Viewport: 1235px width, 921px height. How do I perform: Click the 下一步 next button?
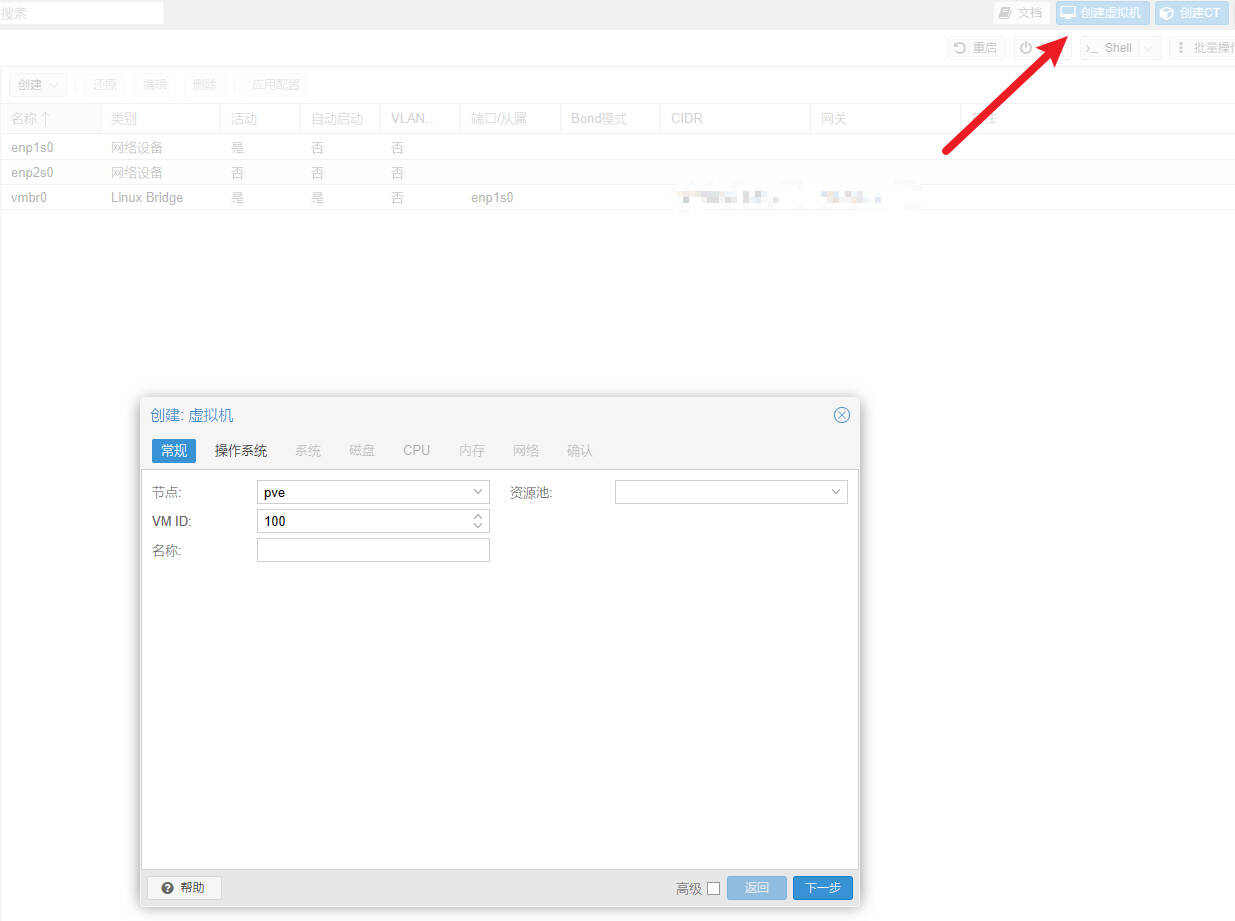click(823, 888)
